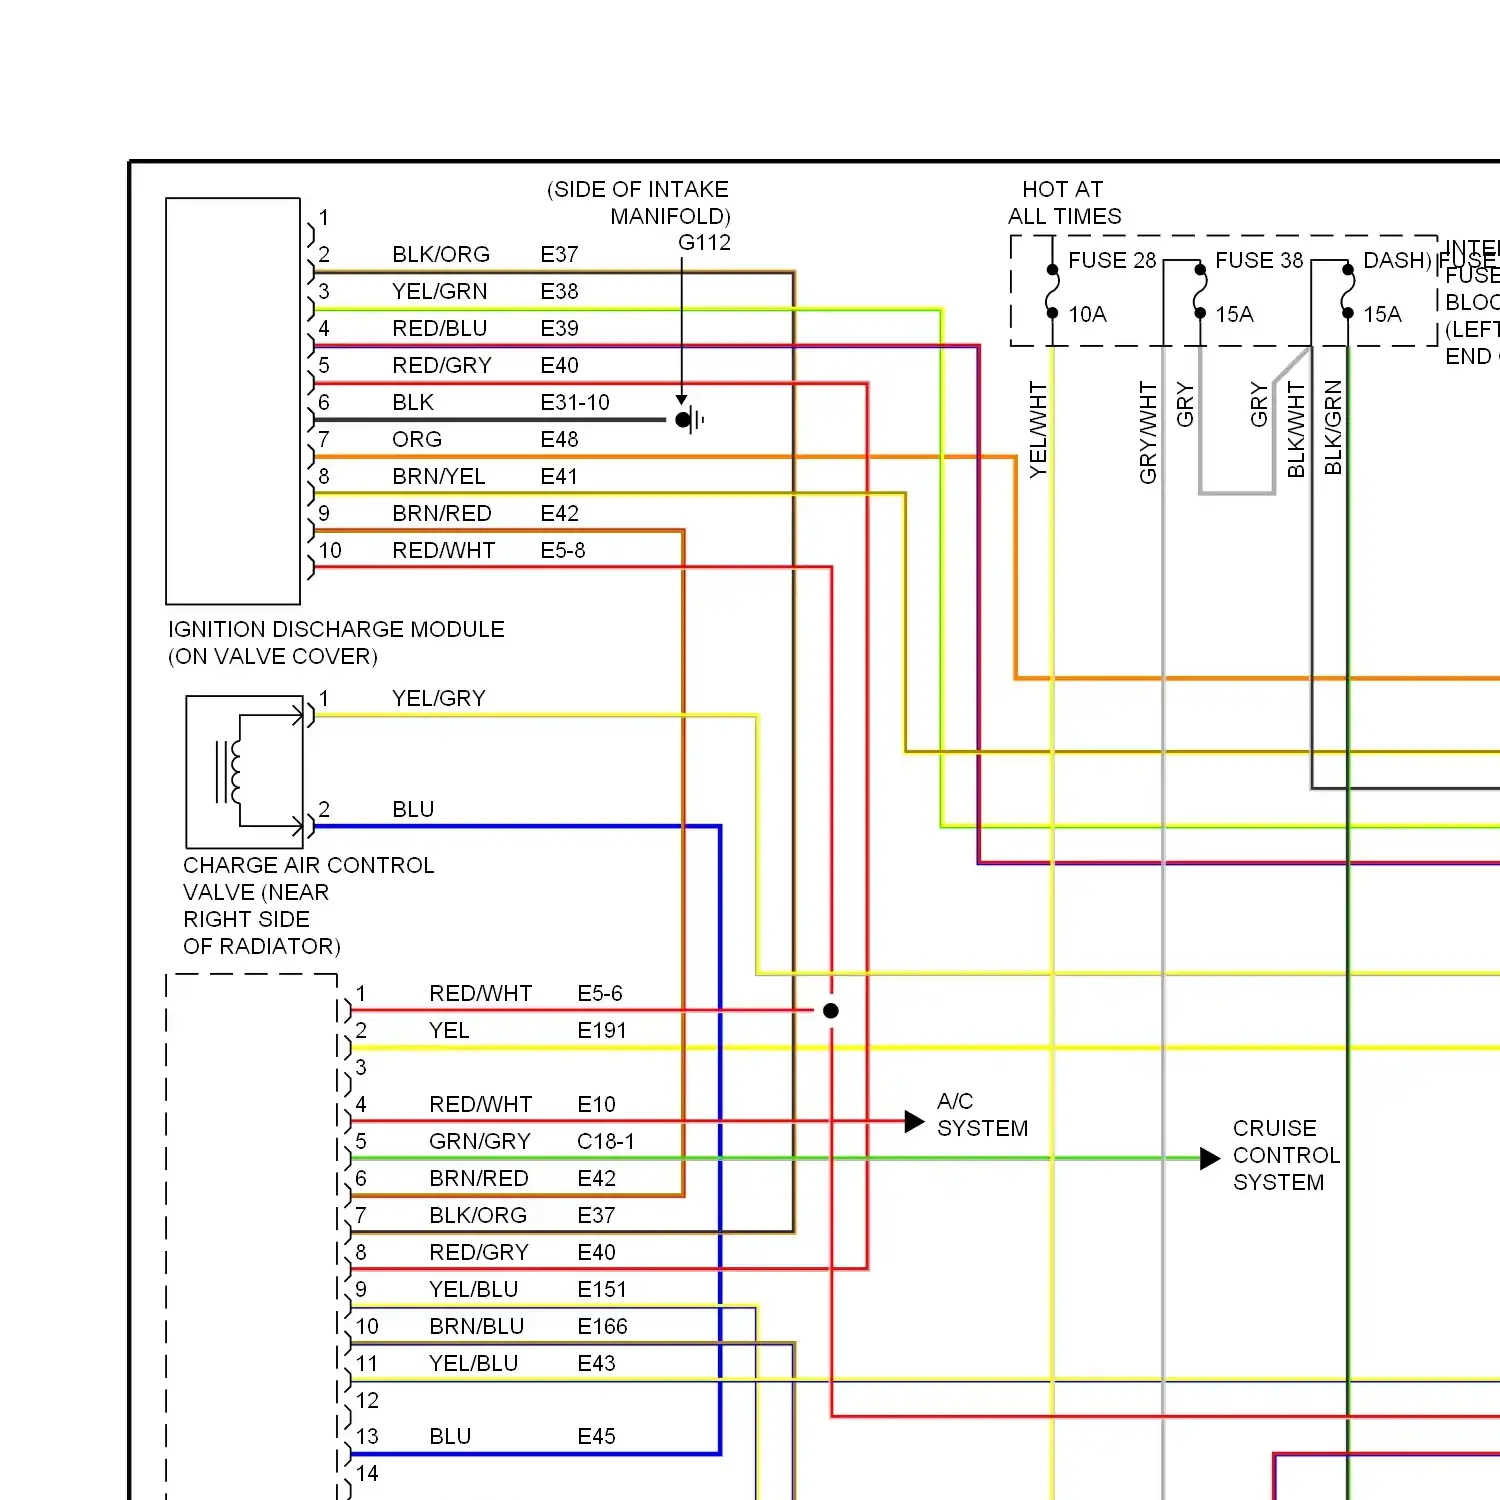
Task: Click the G112 ground label
Action: (x=704, y=243)
